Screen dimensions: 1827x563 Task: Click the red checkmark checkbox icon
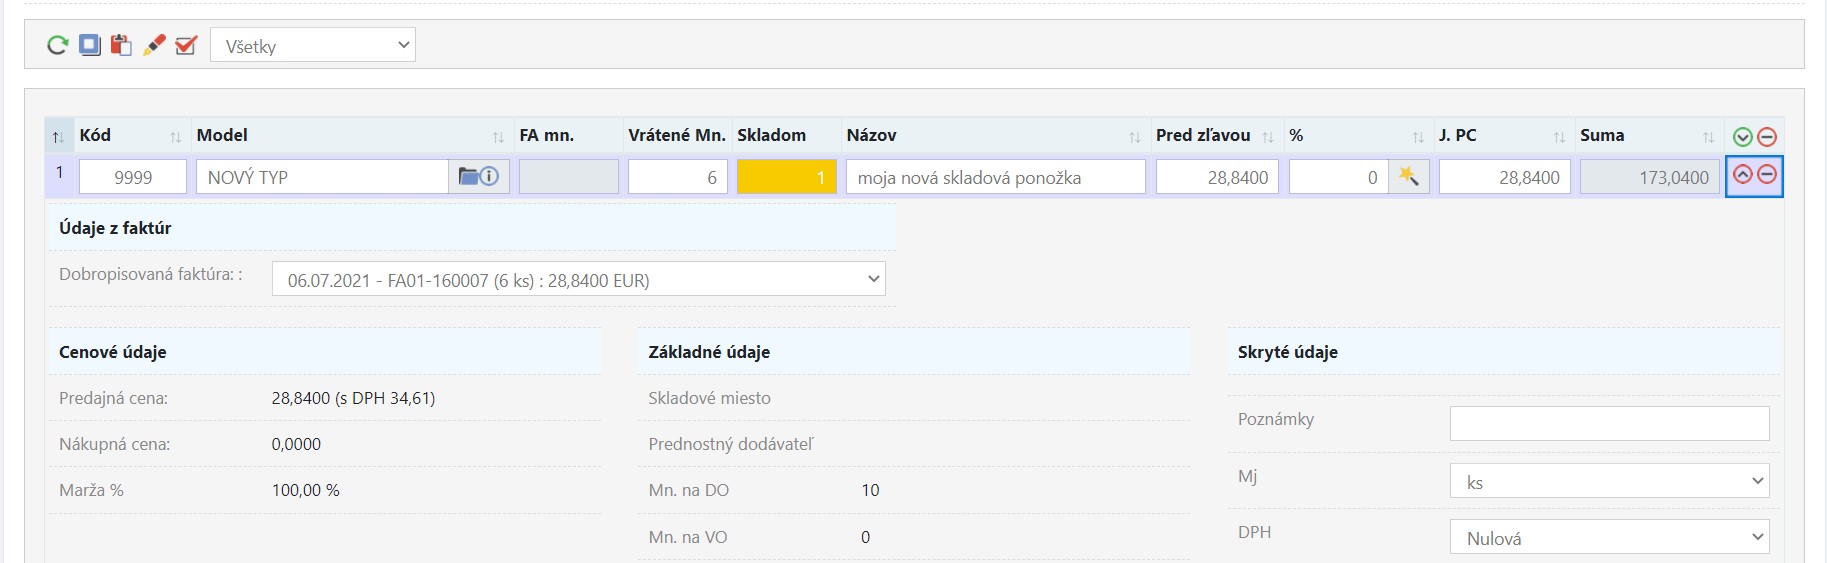pos(186,45)
